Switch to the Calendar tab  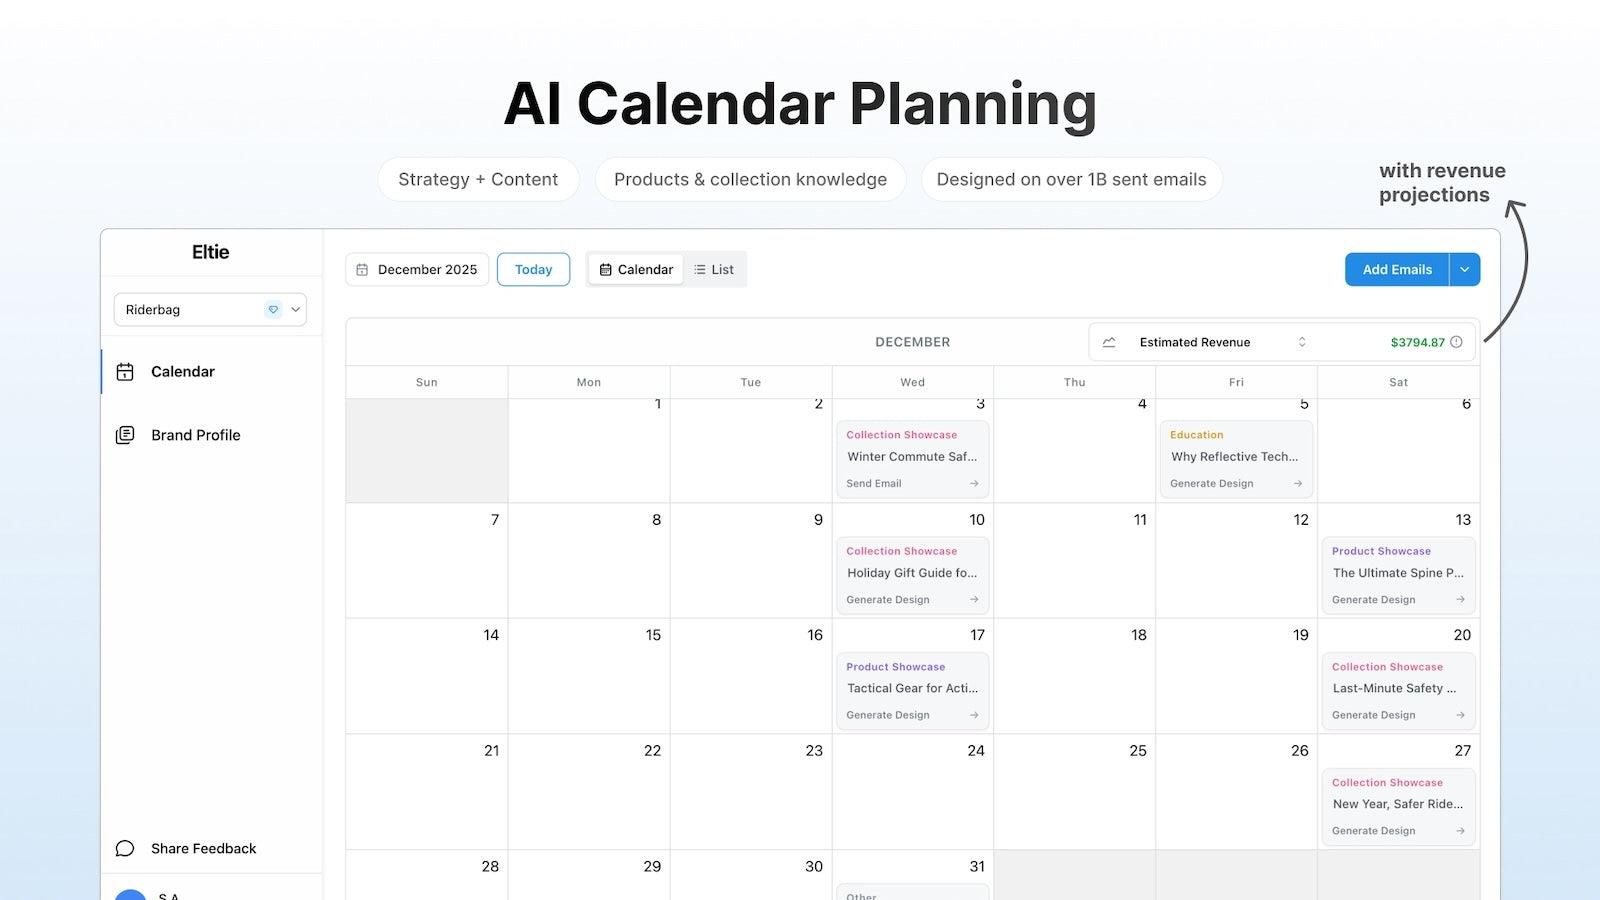[635, 269]
